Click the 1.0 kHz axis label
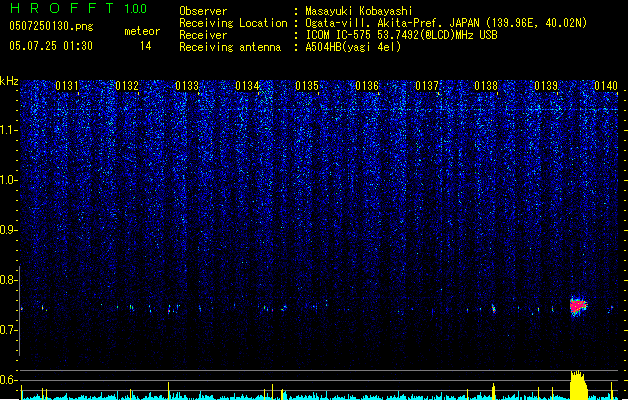 point(9,180)
